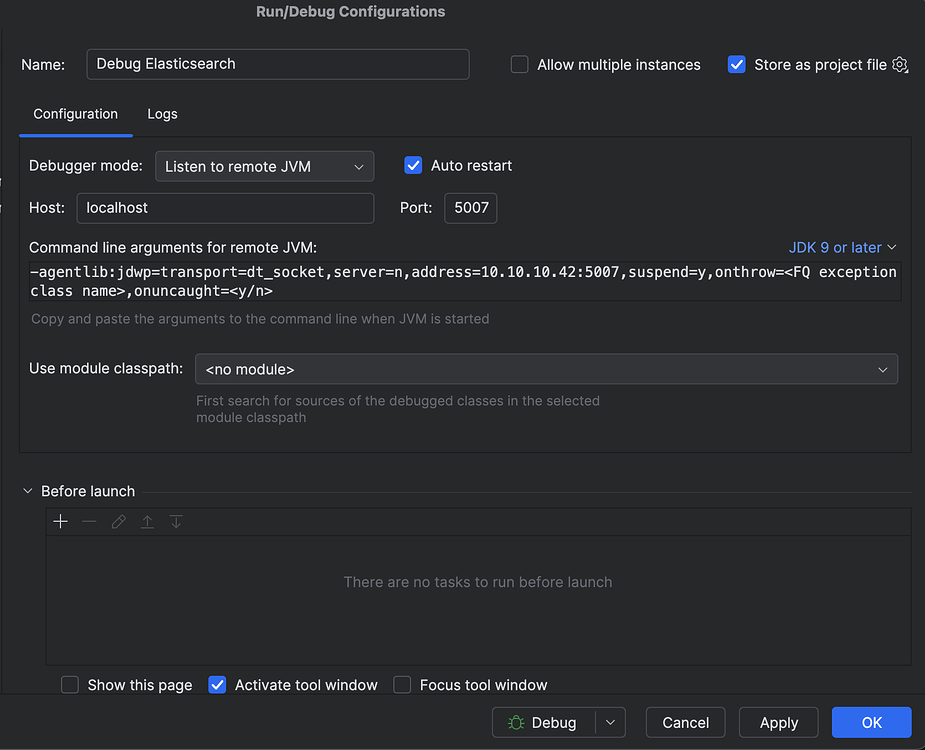Switch to the Logs tab
This screenshot has width=925, height=750.
coord(162,114)
